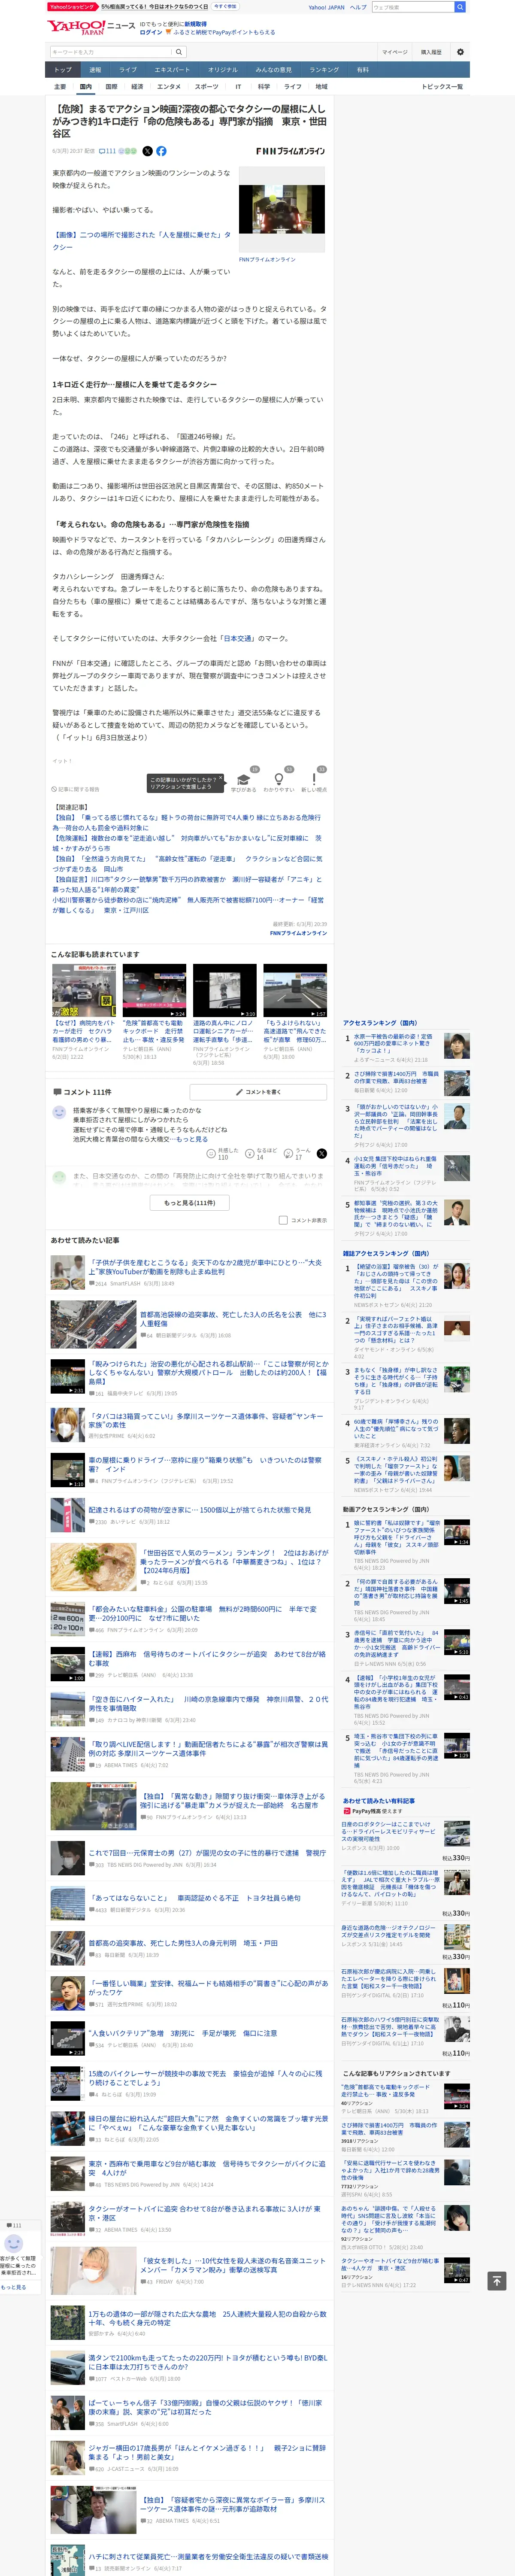Click the first commenter avatar
Image resolution: width=515 pixels, height=2576 pixels.
(59, 1112)
